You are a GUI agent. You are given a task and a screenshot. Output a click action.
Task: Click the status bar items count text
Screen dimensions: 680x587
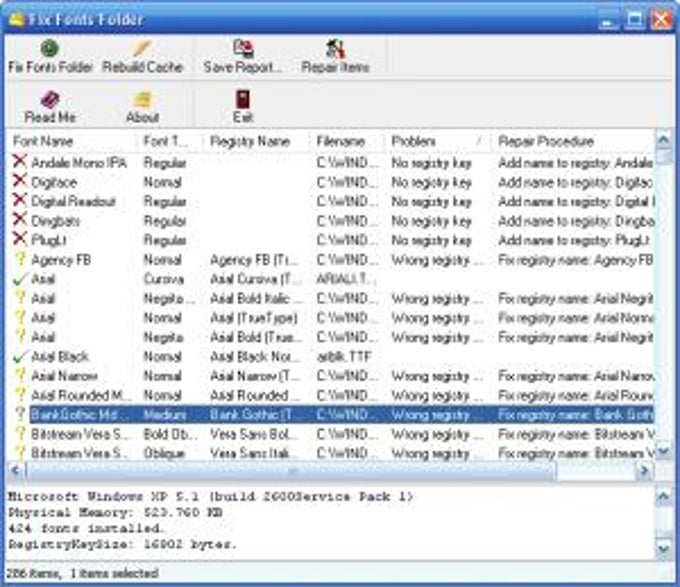[x=82, y=574]
